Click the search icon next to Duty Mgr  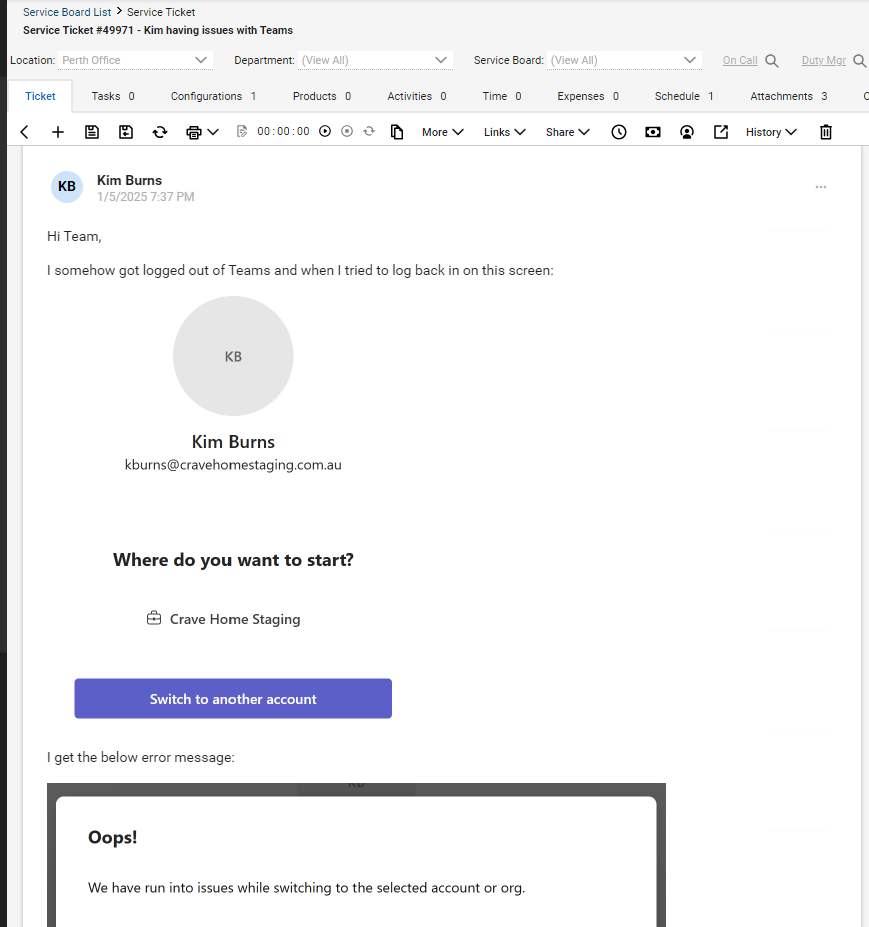(x=860, y=60)
